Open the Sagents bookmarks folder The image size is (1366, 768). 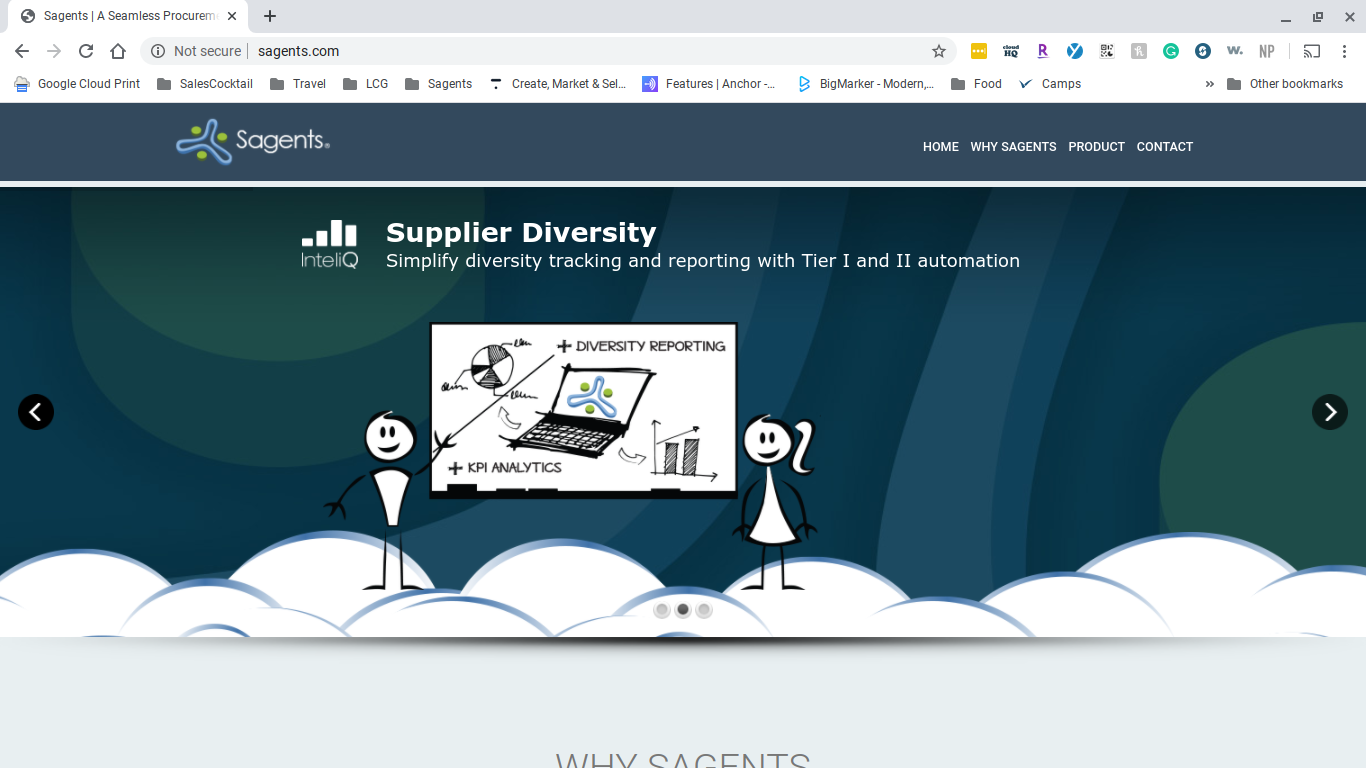(439, 84)
